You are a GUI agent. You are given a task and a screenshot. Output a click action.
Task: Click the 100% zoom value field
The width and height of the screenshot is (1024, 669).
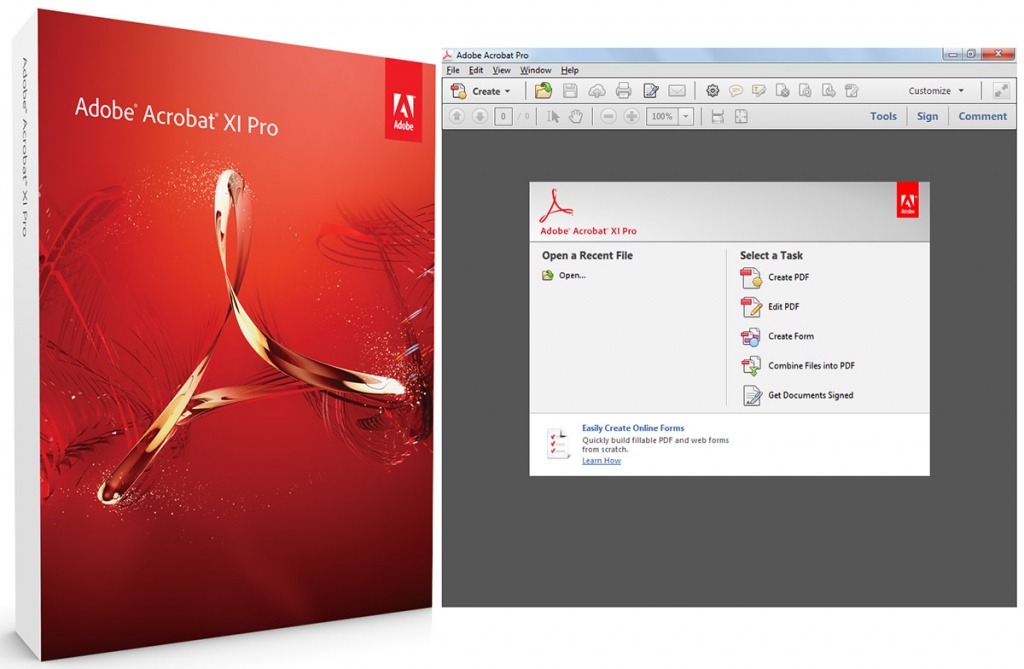[662, 116]
